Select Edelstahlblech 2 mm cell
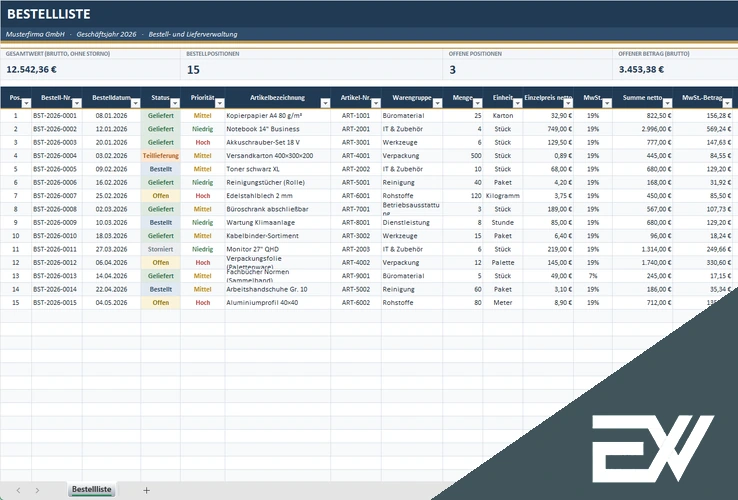738x500 pixels. tap(278, 195)
